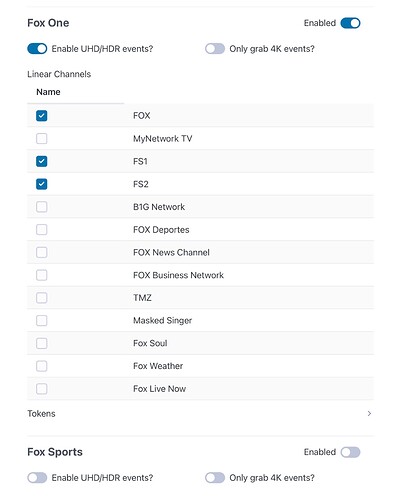Viewport: 395px width, 500px height.
Task: Check the FOX News Channel checkbox
Action: coord(42,252)
